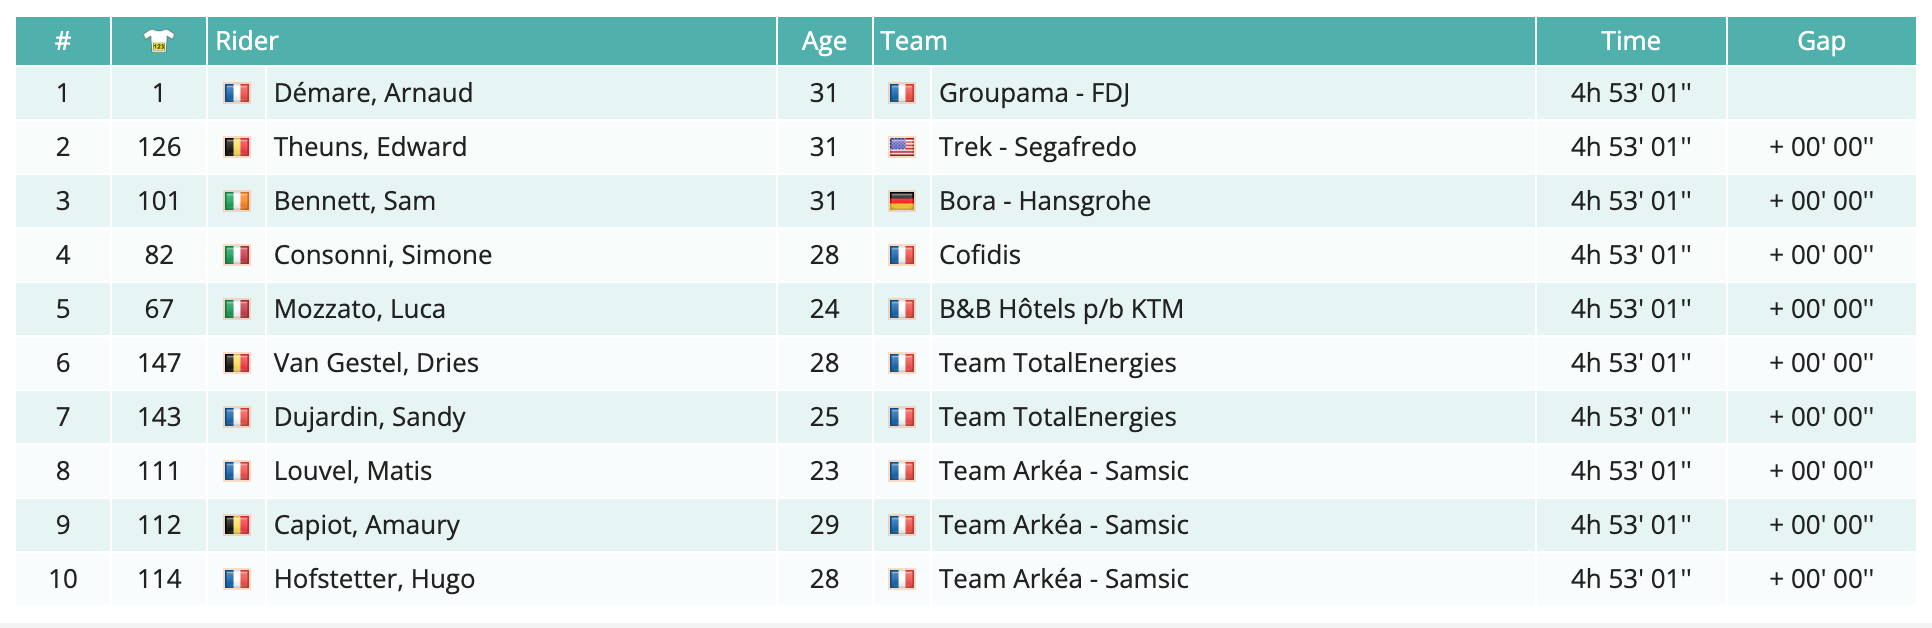The height and width of the screenshot is (628, 1932).
Task: Click the Gap column header
Action: point(1821,41)
